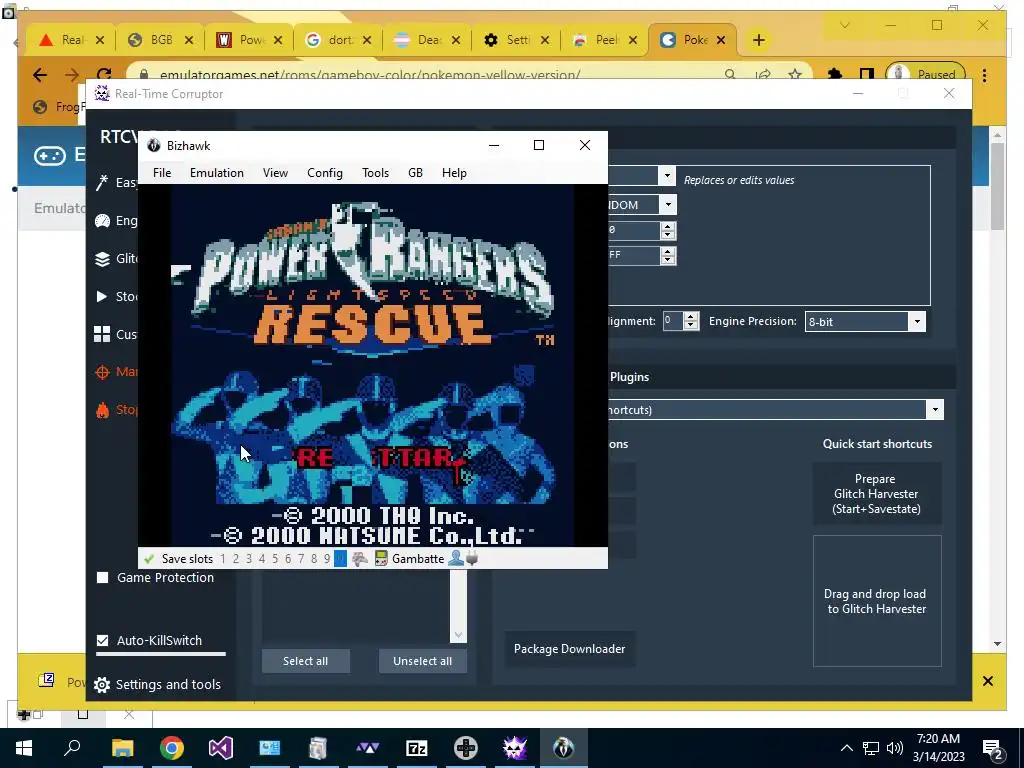
Task: Open the Package Downloader
Action: (x=569, y=648)
